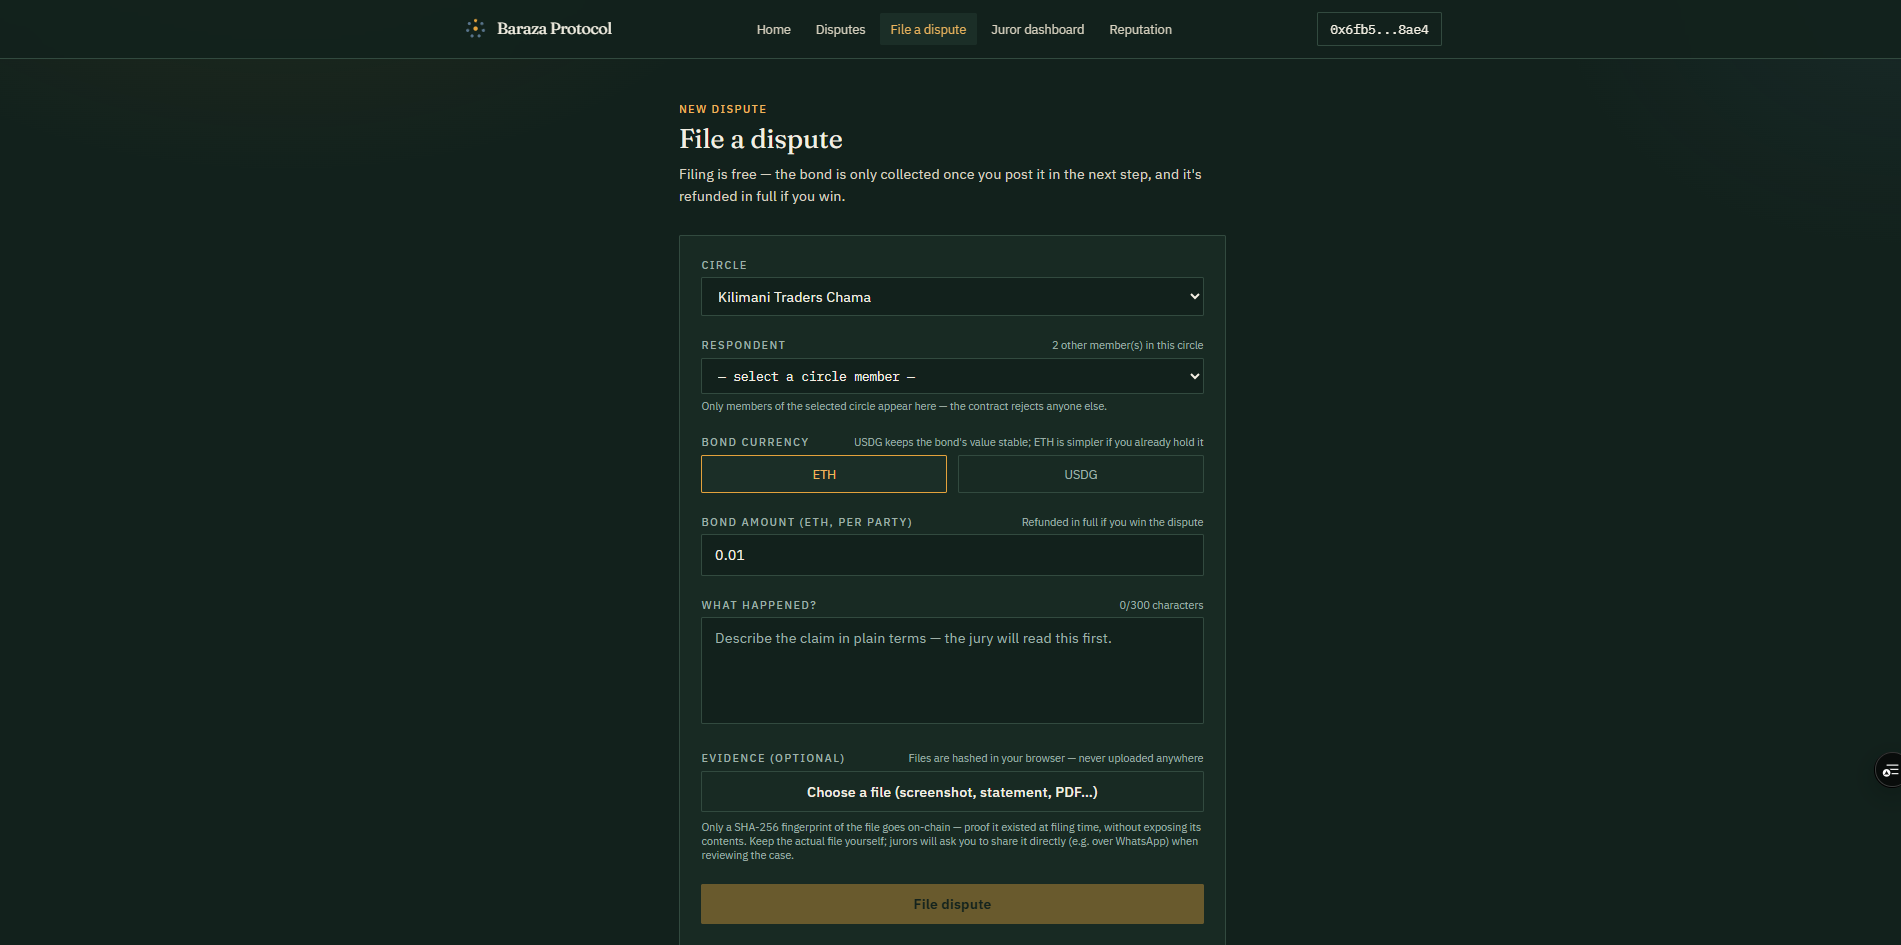The width and height of the screenshot is (1901, 945).
Task: Switch bond currency to USDG
Action: click(x=1080, y=474)
